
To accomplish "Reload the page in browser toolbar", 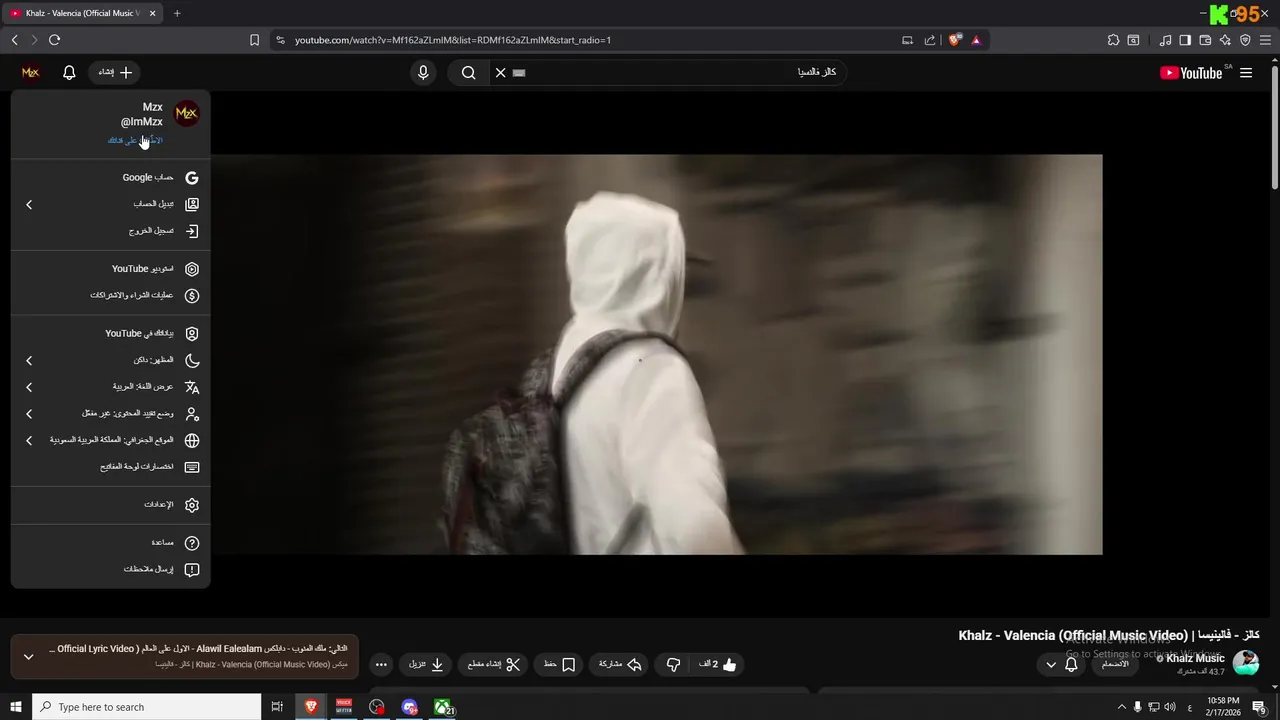I will coord(54,40).
